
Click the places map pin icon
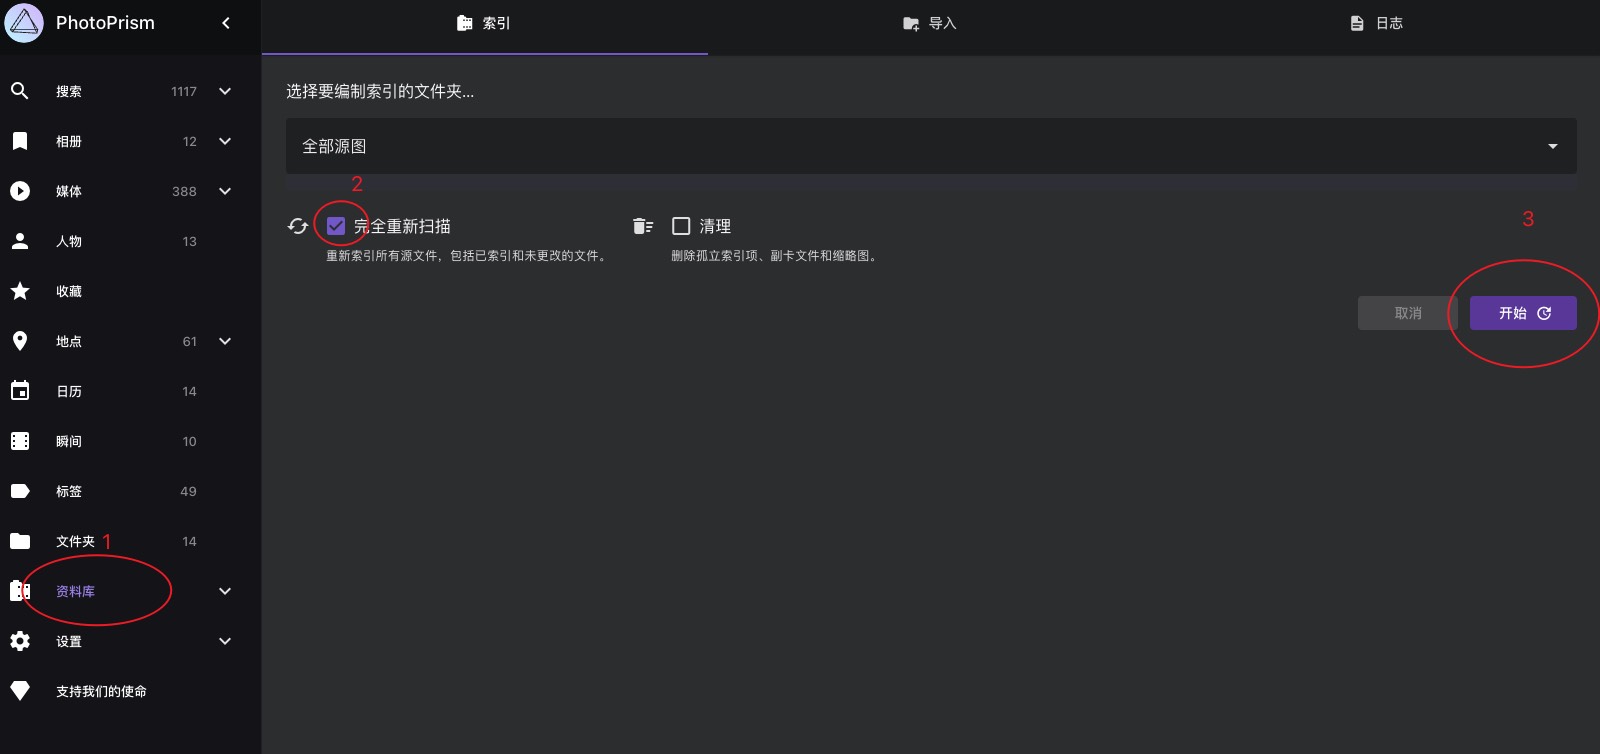(x=20, y=341)
